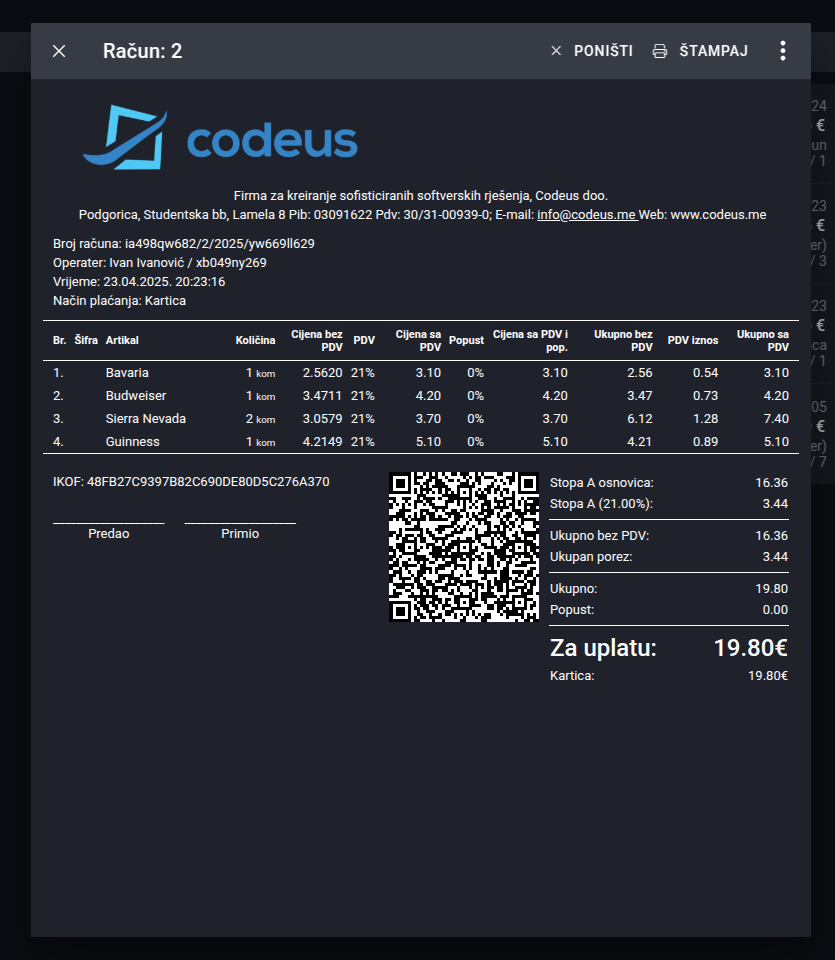Click the Cijena bez PDV column header
835x960 pixels.
316,340
